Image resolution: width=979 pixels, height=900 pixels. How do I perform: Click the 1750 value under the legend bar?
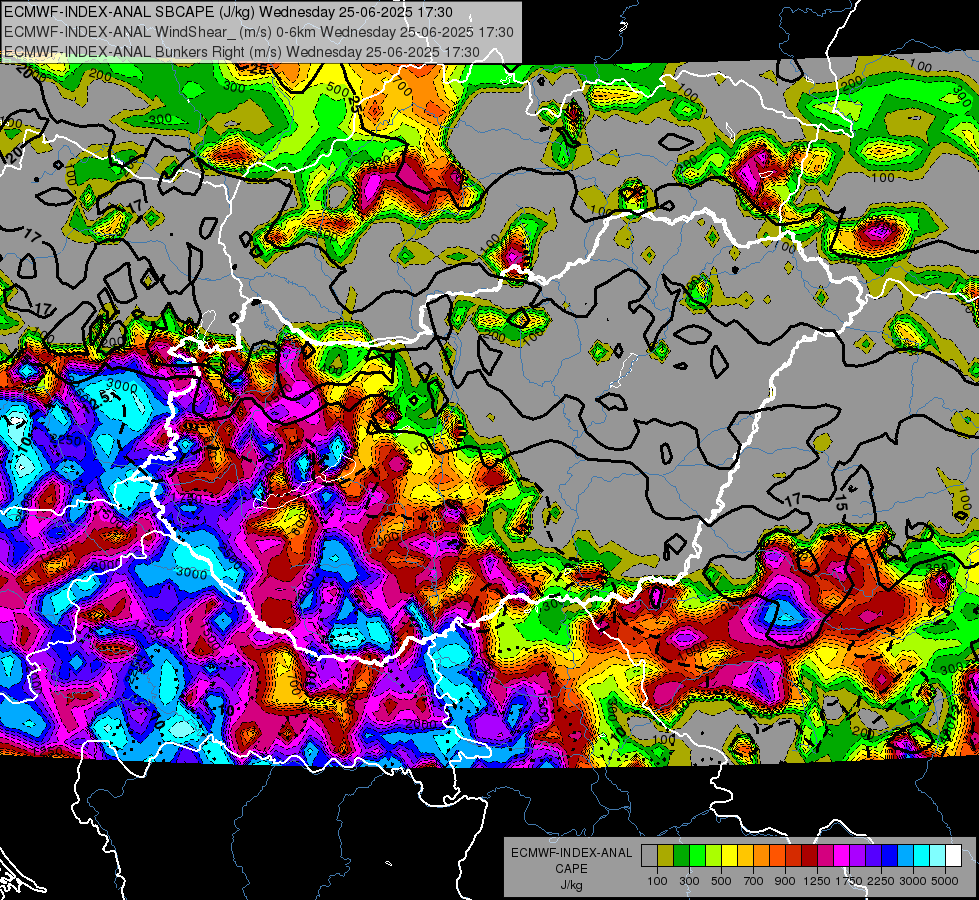tap(849, 881)
